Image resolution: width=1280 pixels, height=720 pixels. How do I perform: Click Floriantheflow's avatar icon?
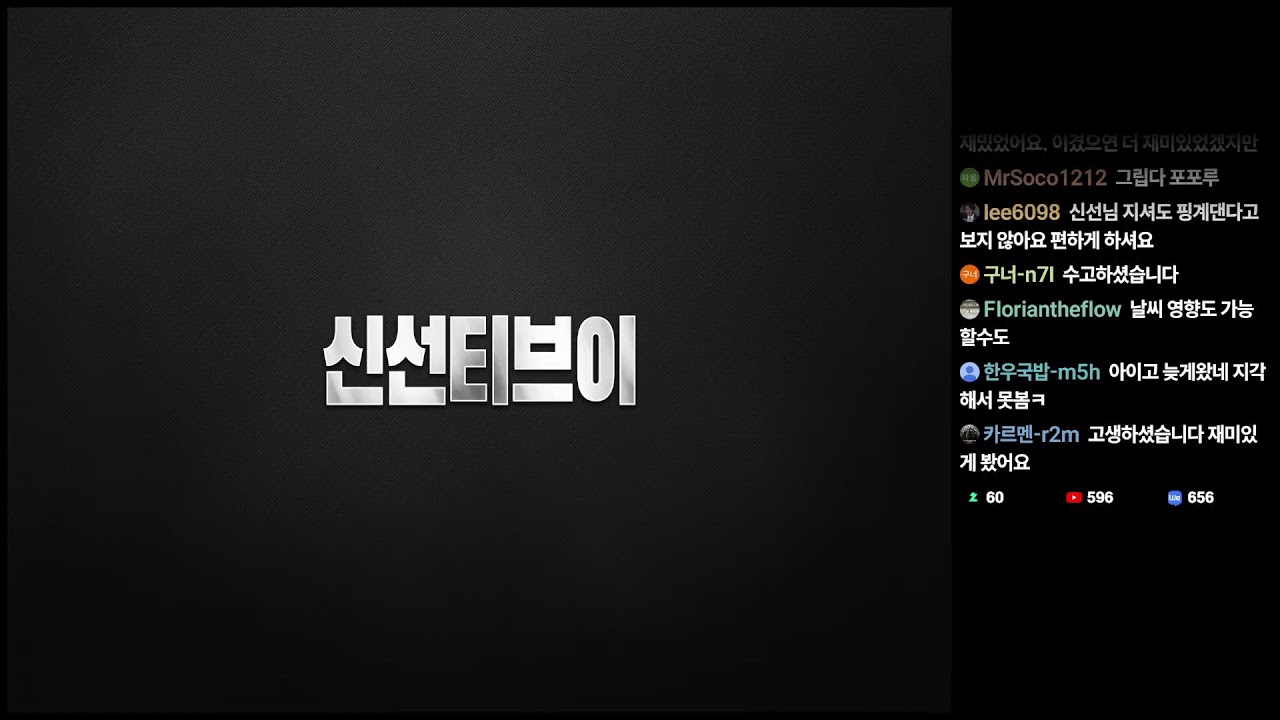(x=969, y=310)
